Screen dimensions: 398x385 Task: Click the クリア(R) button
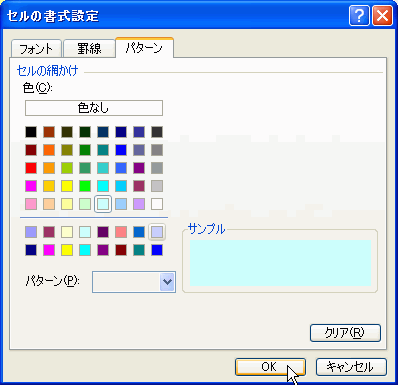pyautogui.click(x=345, y=333)
